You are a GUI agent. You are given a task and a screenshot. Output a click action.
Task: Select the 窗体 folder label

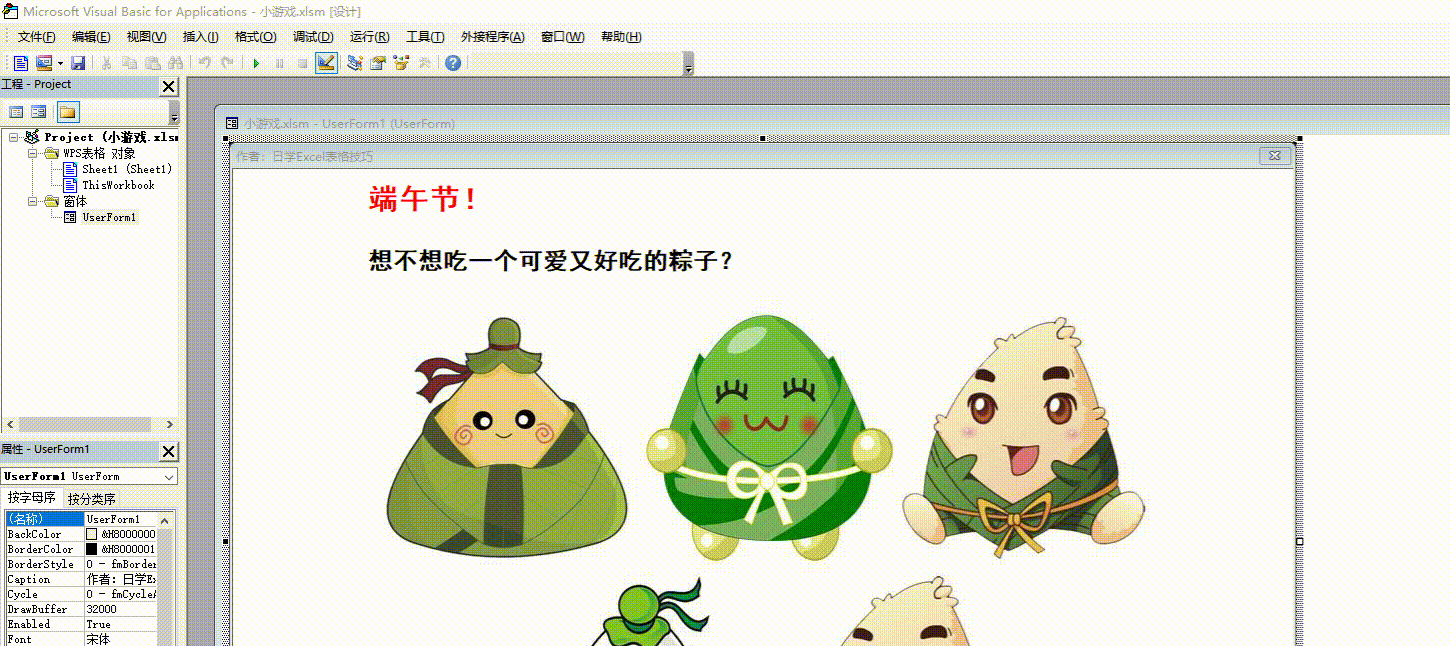[75, 201]
